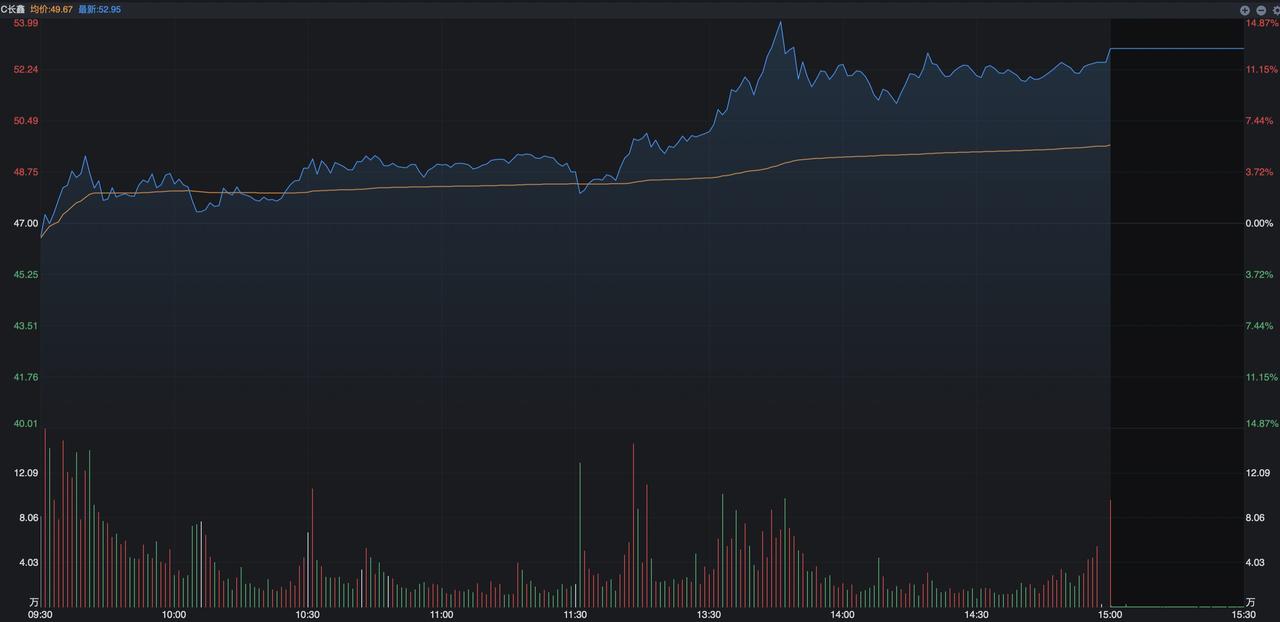Click the flat post-close price line segment
1280x622 pixels.
pos(1177,48)
